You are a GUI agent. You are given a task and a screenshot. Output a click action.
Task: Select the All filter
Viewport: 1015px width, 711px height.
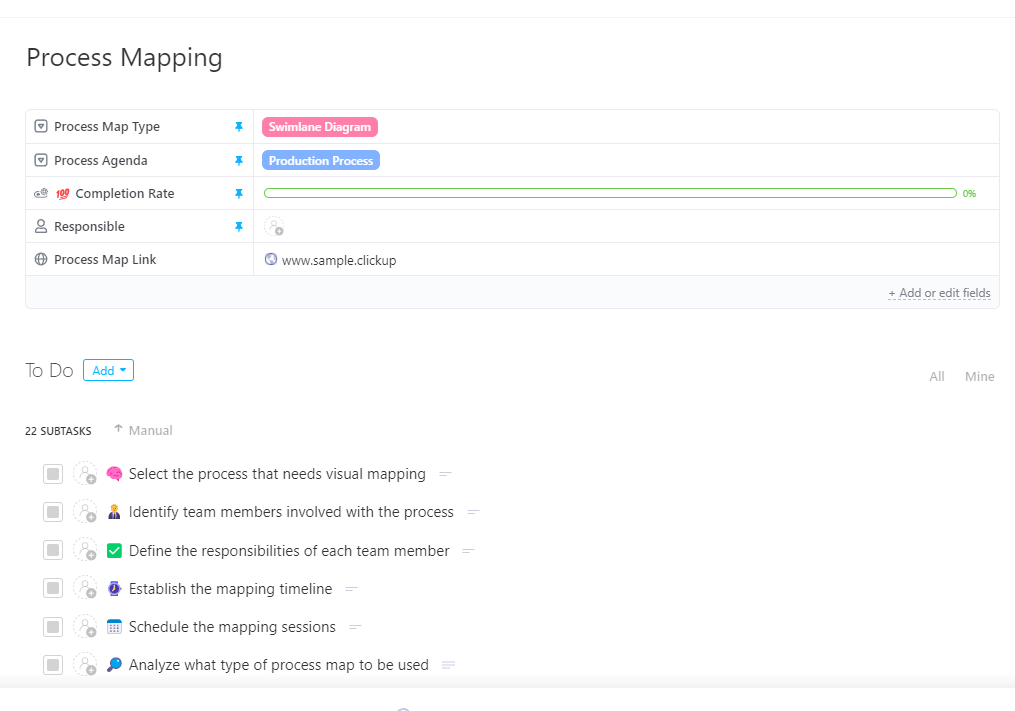click(x=937, y=376)
